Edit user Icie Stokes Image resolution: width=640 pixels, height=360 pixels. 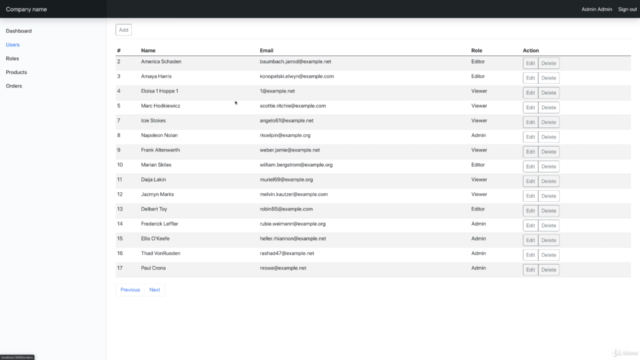point(530,122)
